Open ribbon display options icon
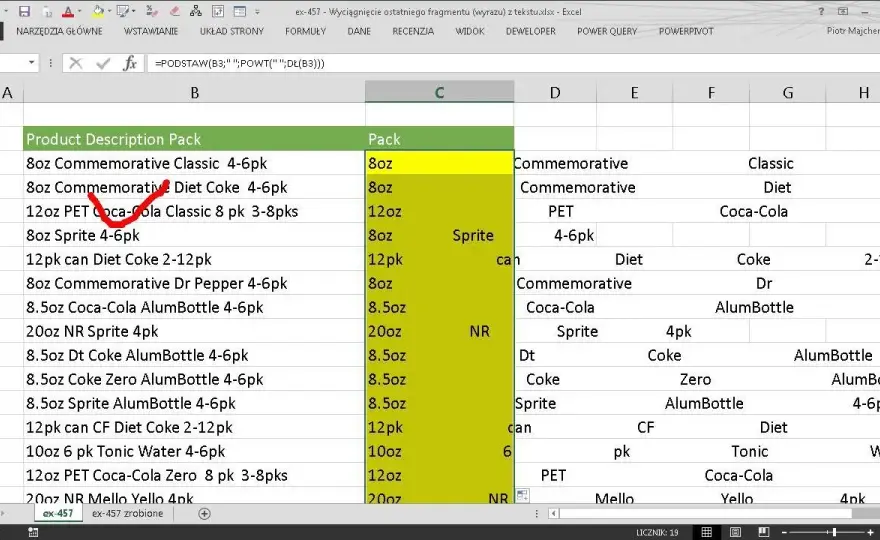The width and height of the screenshot is (880, 540). click(843, 11)
